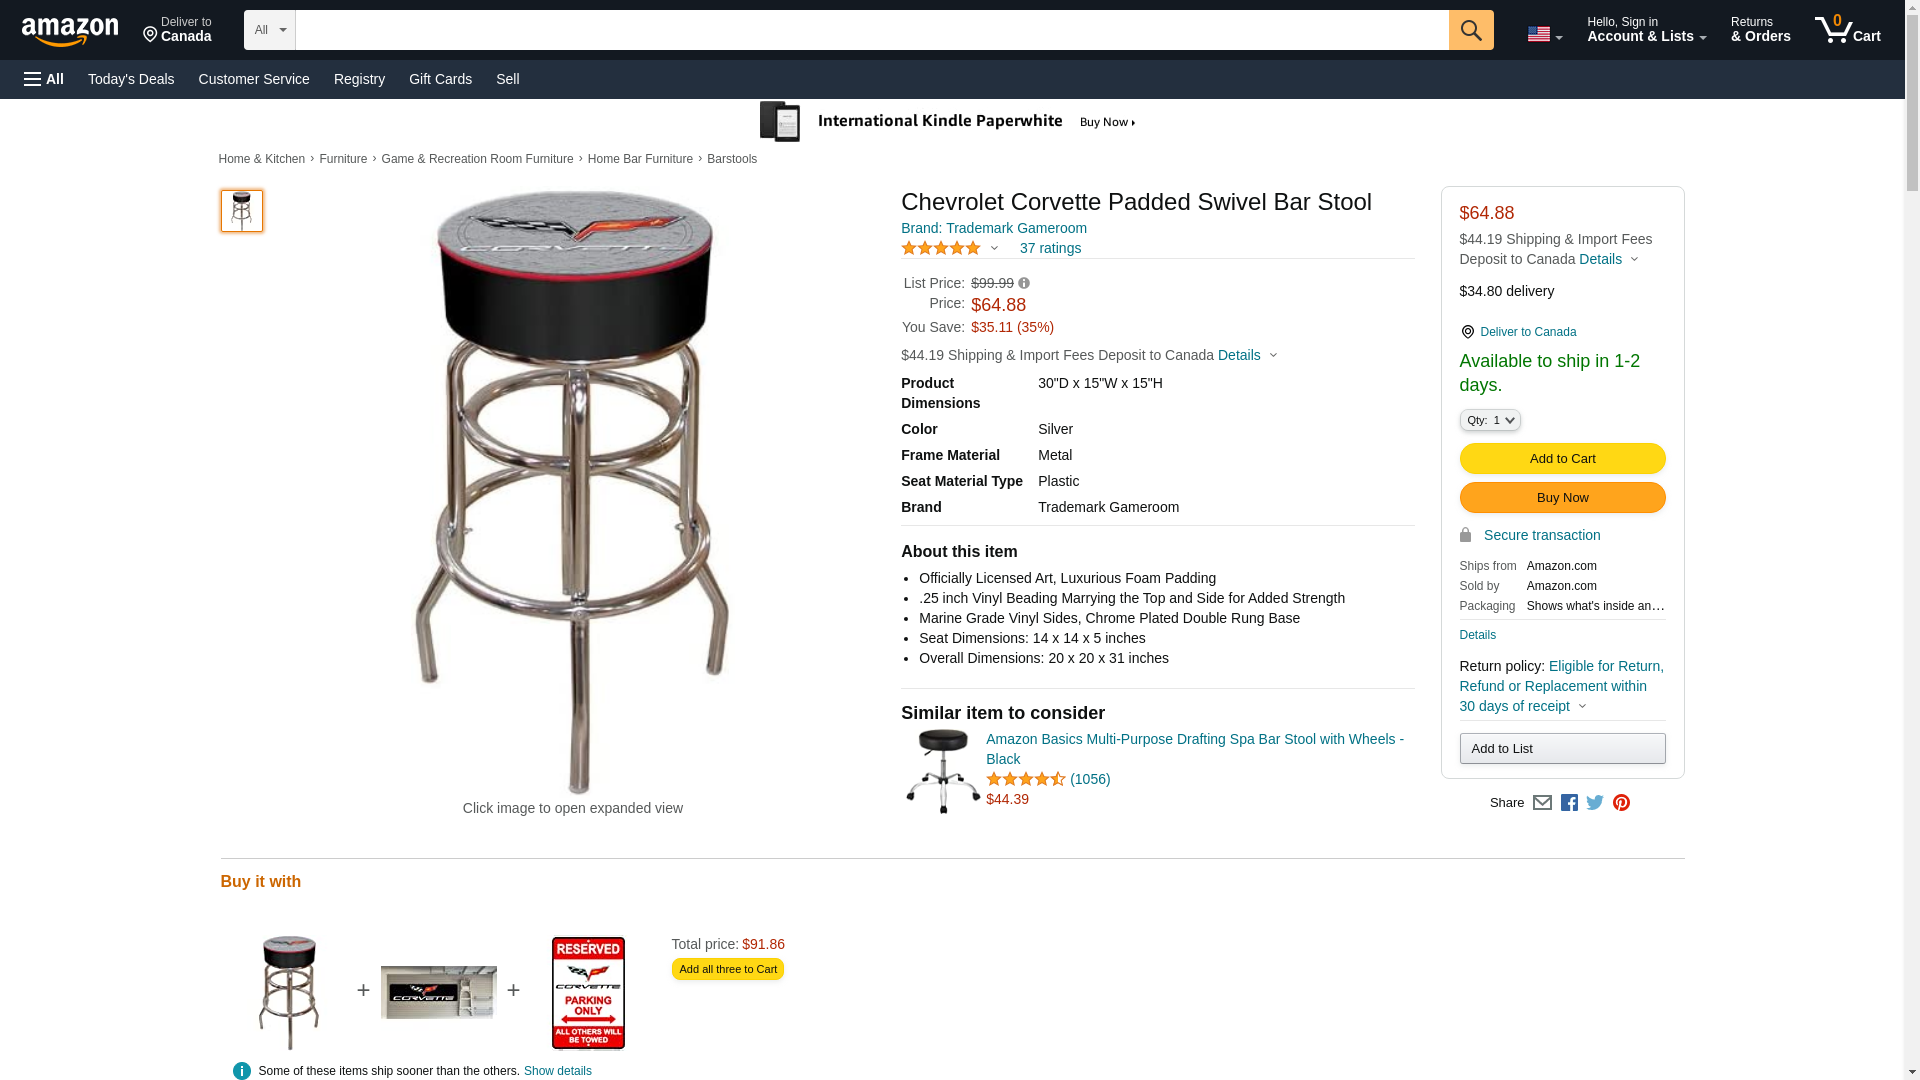Click the Amazon logo

[x=70, y=32]
